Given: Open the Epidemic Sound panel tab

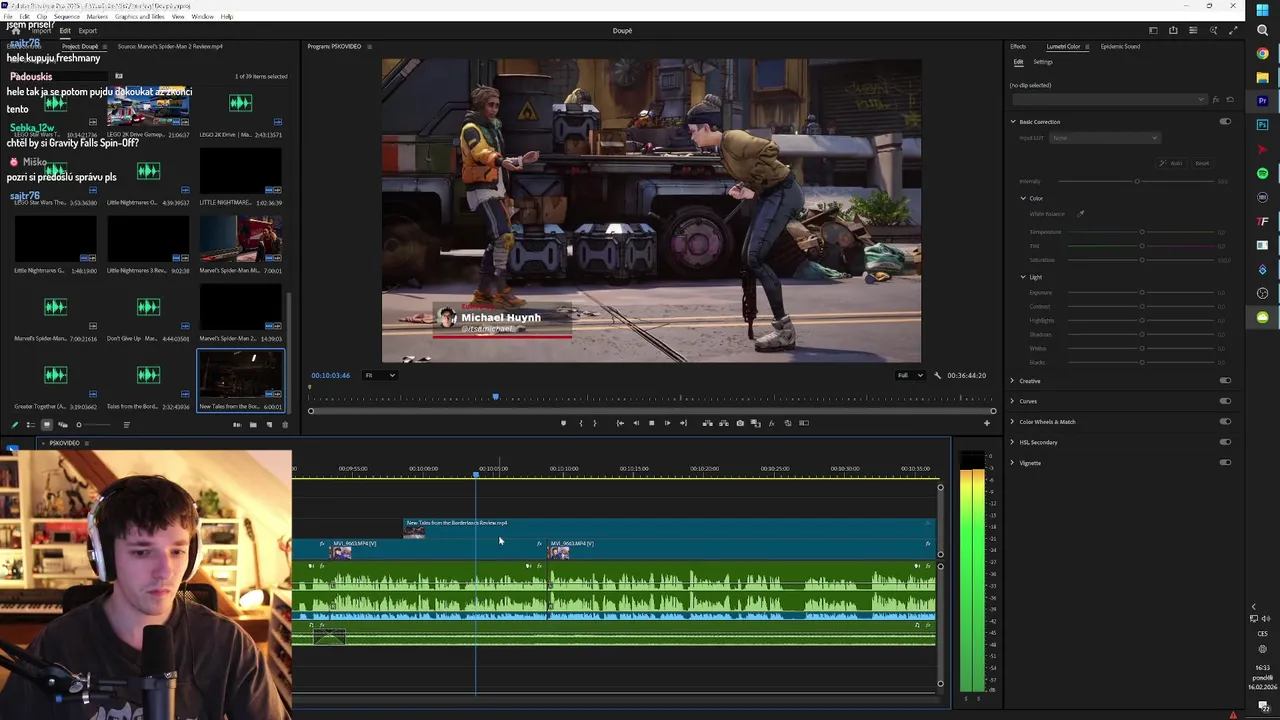Looking at the screenshot, I should [1120, 47].
